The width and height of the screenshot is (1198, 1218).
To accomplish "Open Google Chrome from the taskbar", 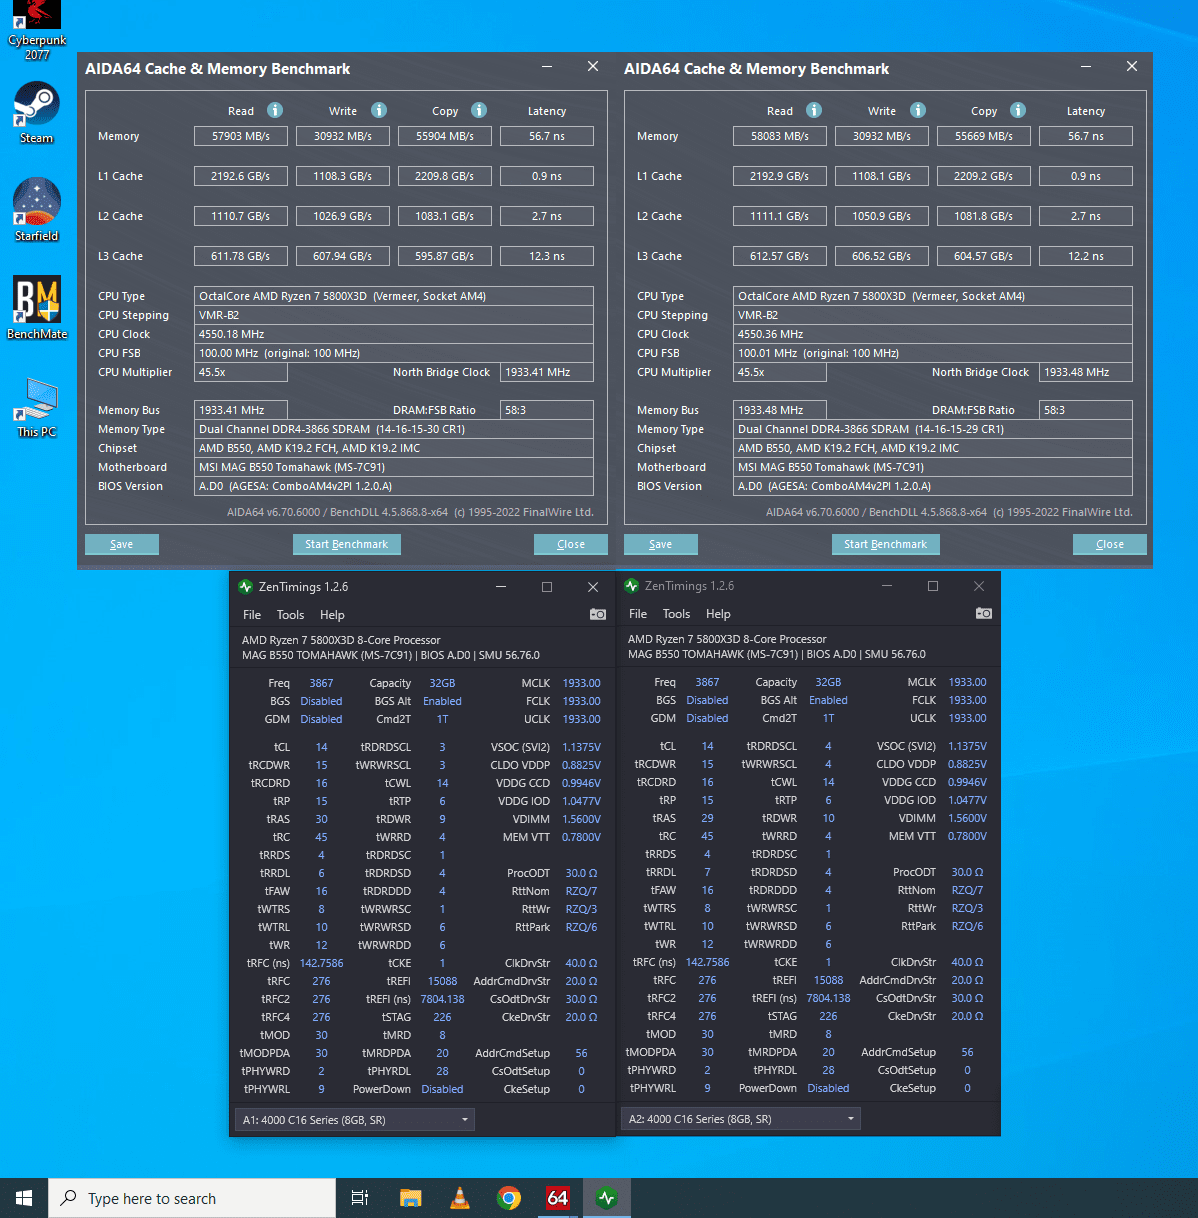I will (x=509, y=1198).
